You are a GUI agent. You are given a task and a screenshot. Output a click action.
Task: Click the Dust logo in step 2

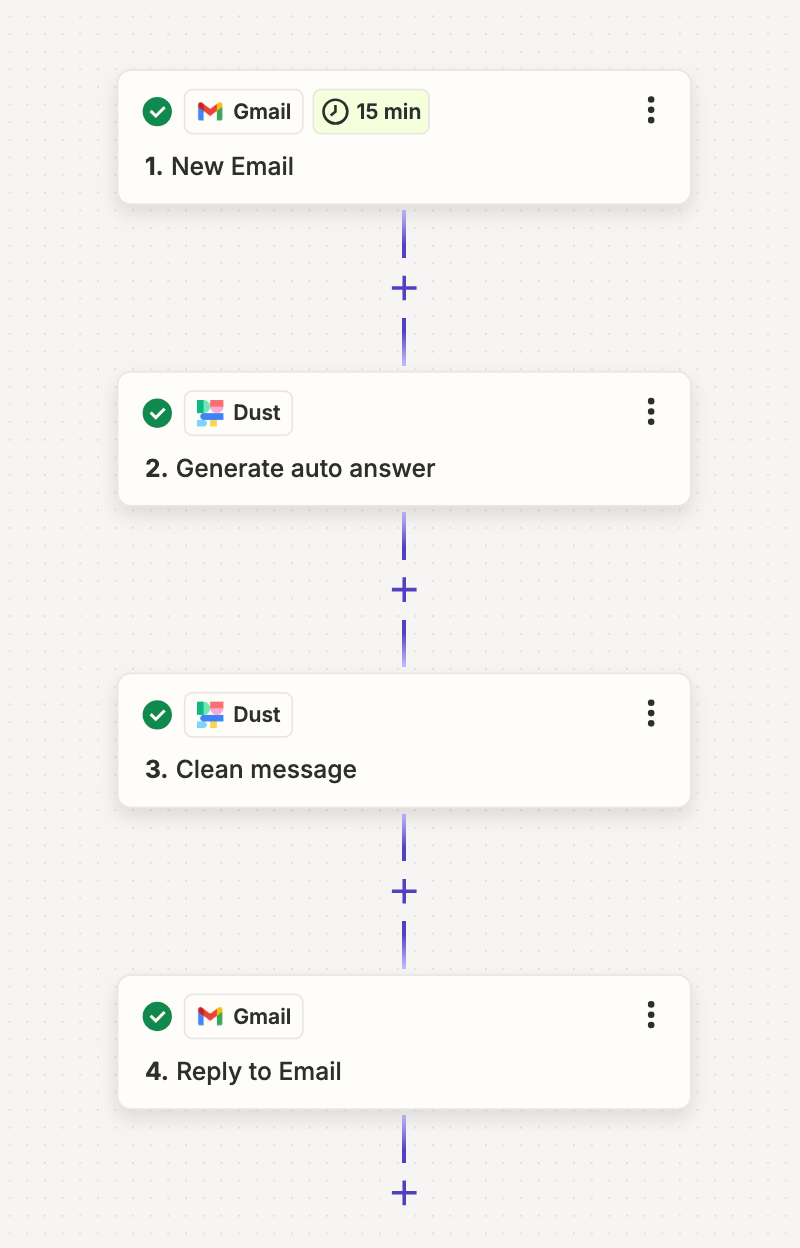[210, 413]
